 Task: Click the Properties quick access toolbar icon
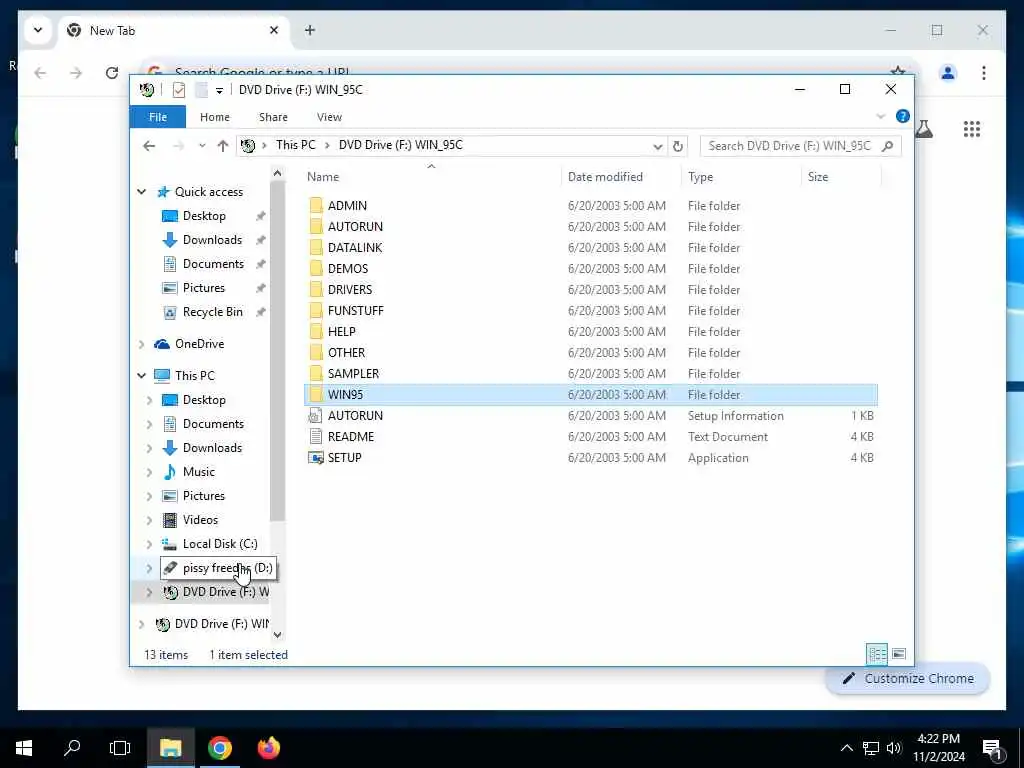coord(178,90)
